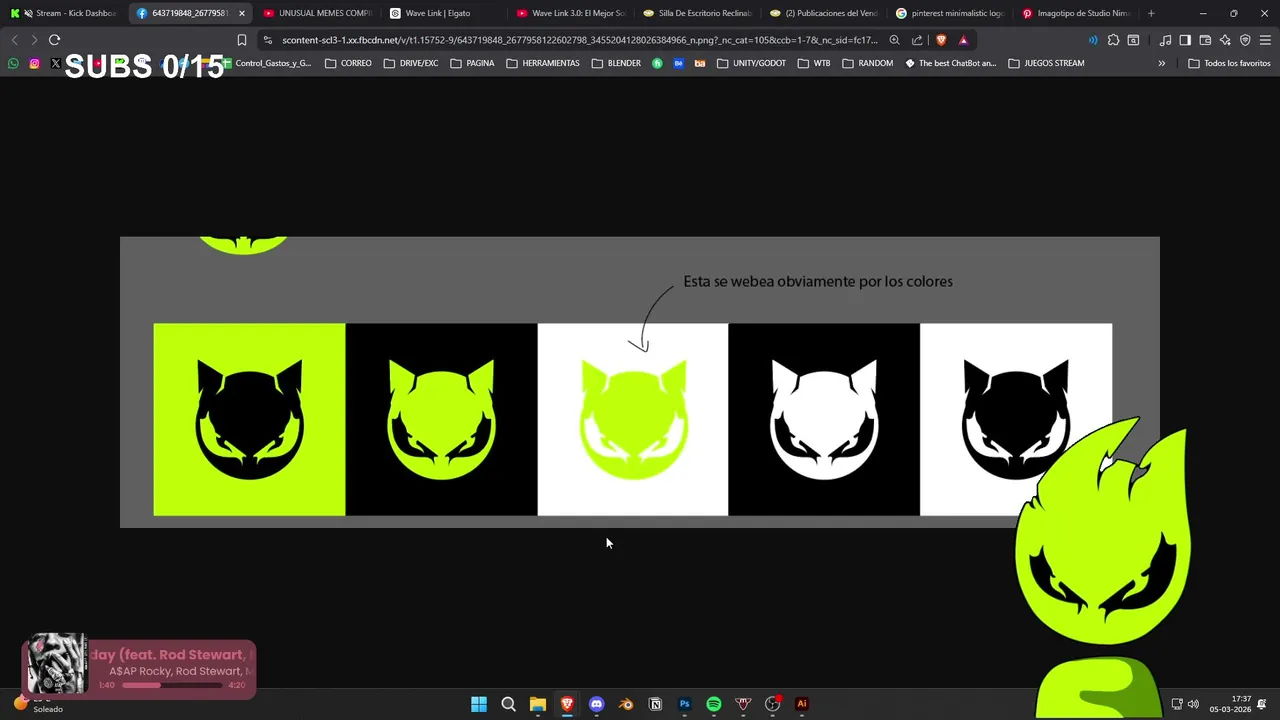Switch to Wave Link | Elgato tab
Image resolution: width=1280 pixels, height=720 pixels.
pyautogui.click(x=444, y=13)
